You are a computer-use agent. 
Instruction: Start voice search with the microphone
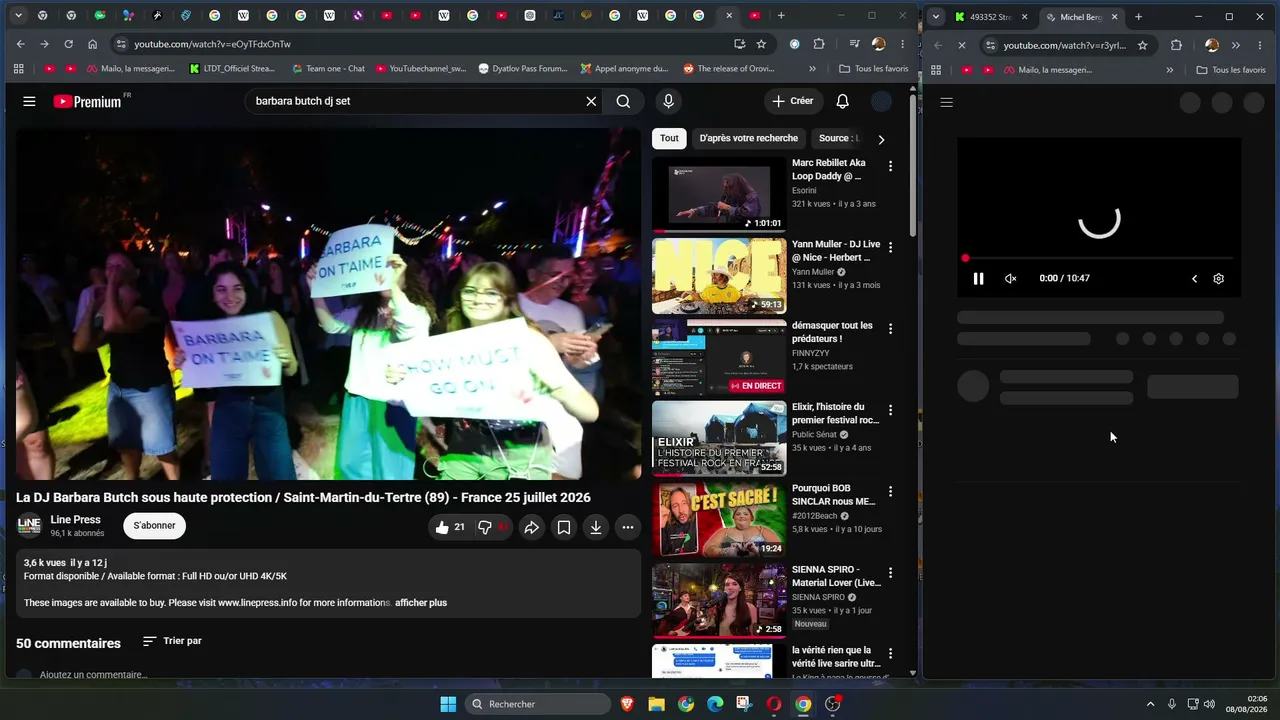[x=668, y=101]
